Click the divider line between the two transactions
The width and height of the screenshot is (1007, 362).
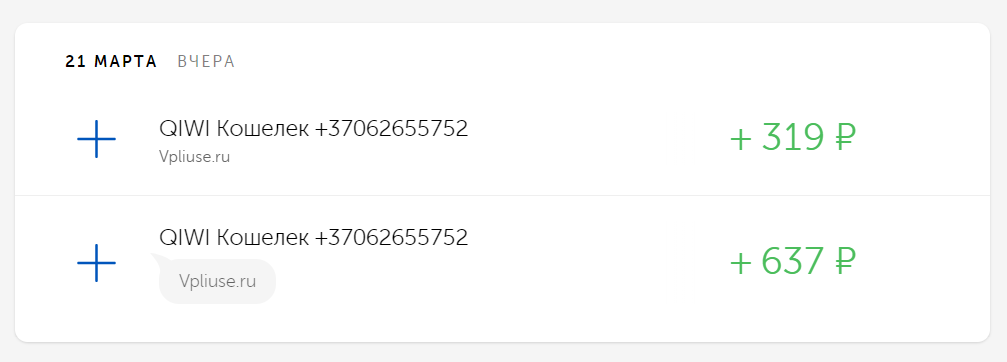(502, 195)
